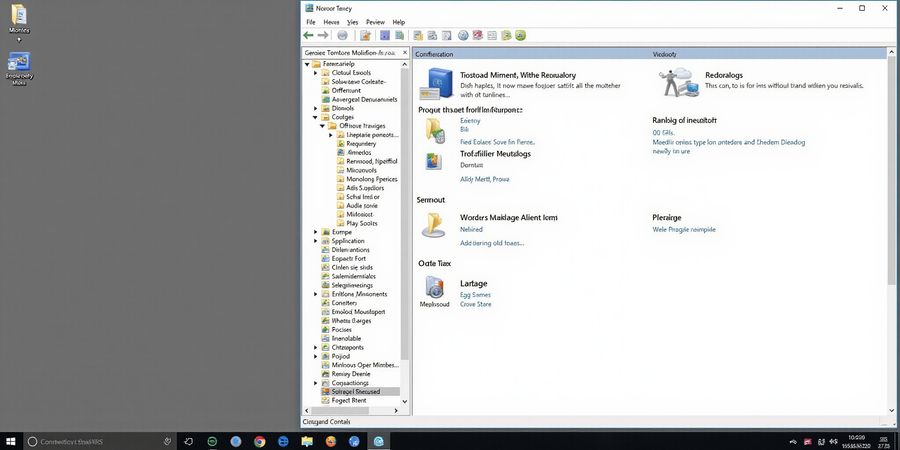Select Emolod Mouslaport tree item
Image resolution: width=900 pixels, height=450 pixels.
358,312
